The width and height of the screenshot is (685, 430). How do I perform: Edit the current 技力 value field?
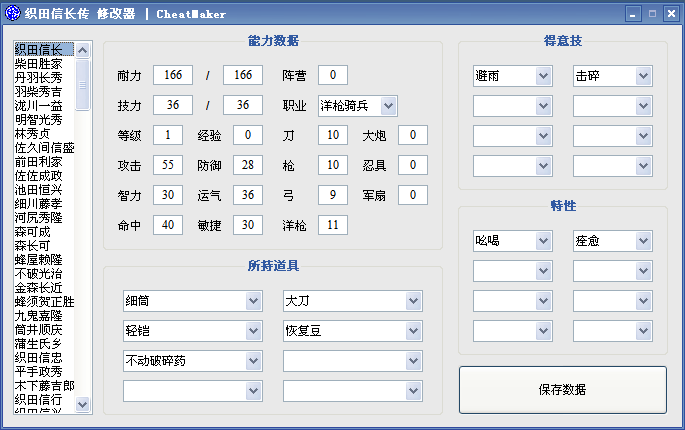tap(173, 105)
